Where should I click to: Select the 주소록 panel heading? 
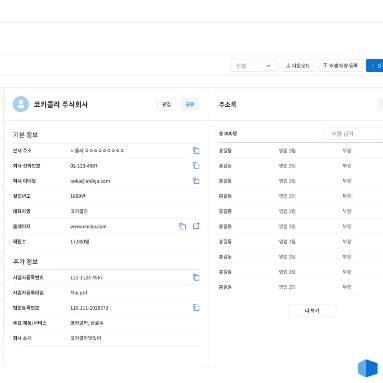pyautogui.click(x=228, y=104)
